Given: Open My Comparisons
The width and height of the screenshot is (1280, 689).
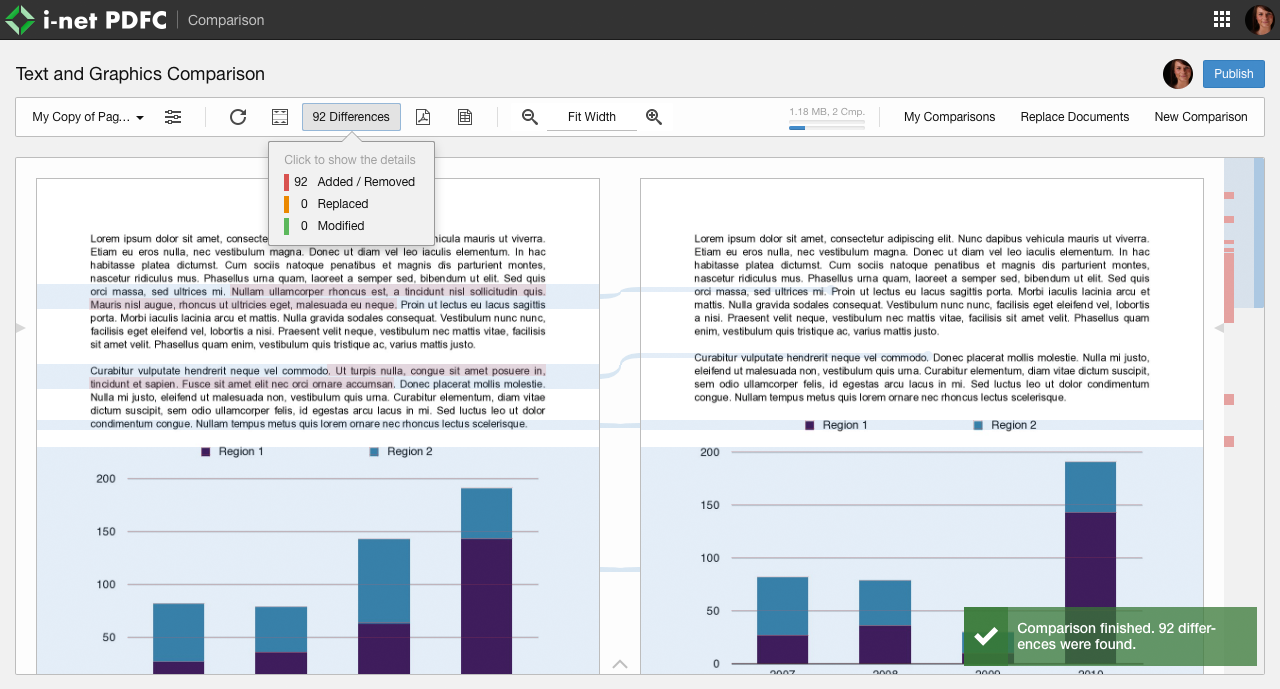Looking at the screenshot, I should pos(949,117).
